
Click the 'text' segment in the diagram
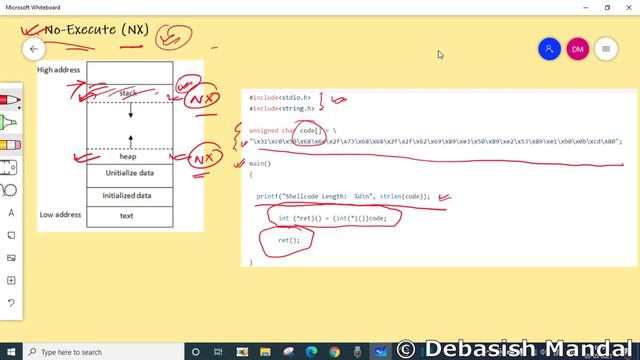[x=129, y=216]
